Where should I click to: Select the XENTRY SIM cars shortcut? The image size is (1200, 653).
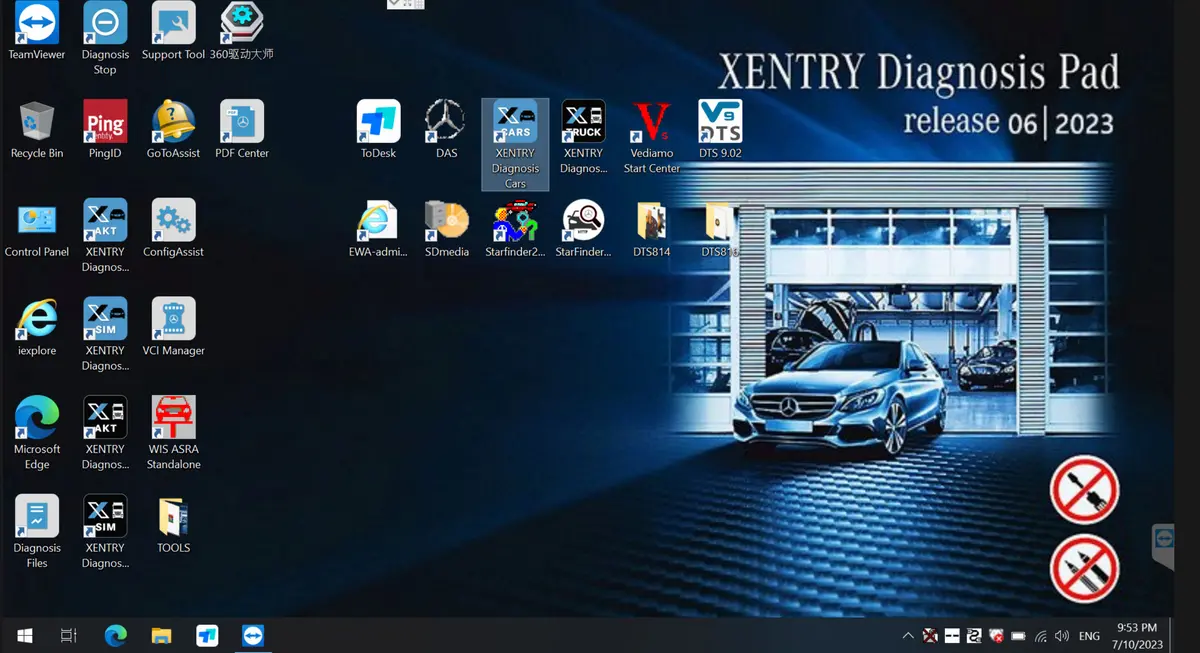tap(105, 334)
